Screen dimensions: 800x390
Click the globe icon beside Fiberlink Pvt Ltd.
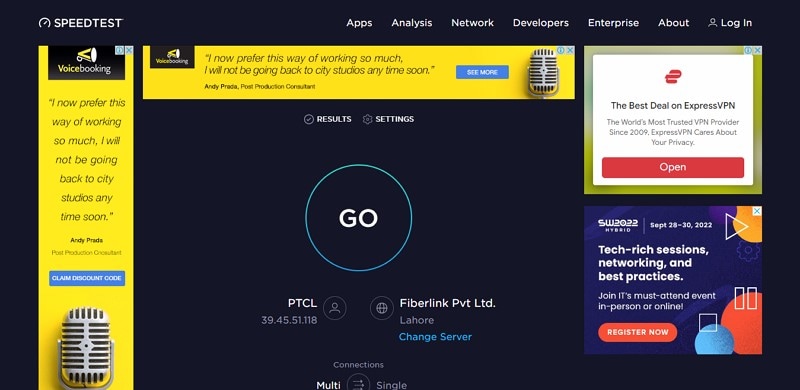[x=382, y=308]
